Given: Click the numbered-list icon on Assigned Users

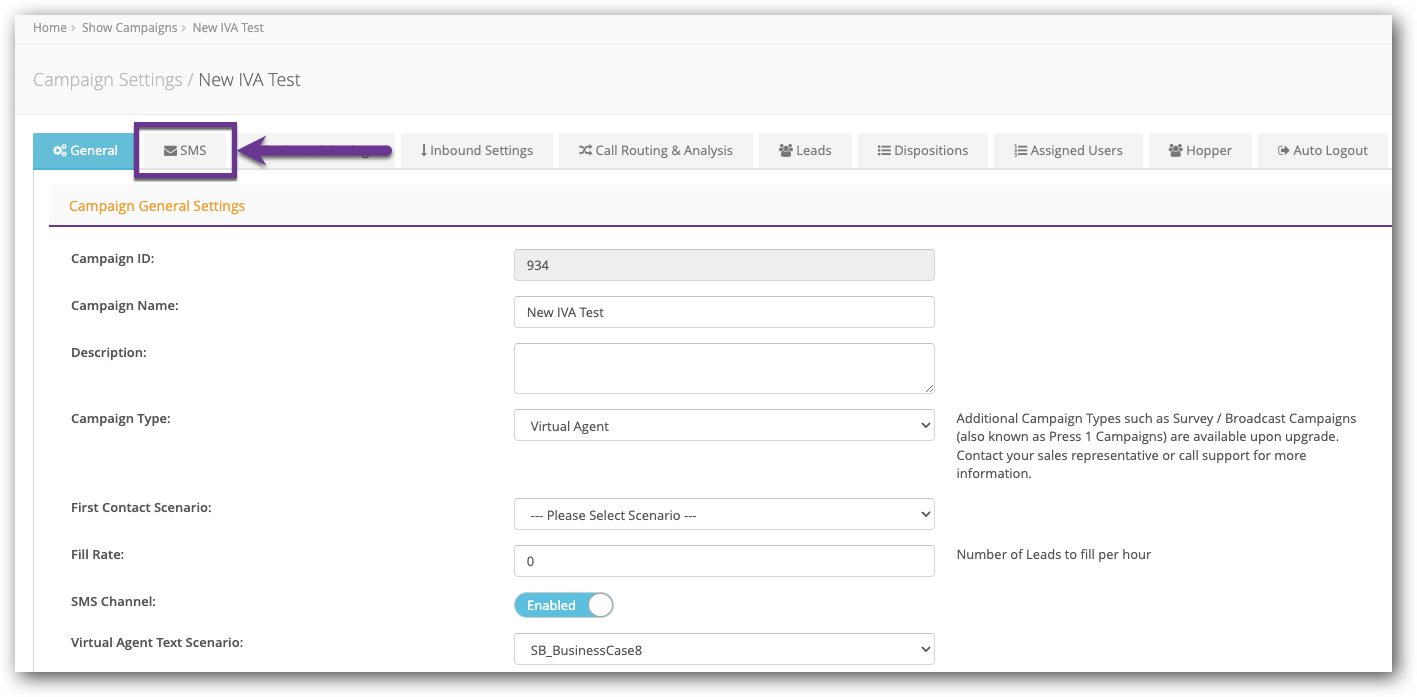Looking at the screenshot, I should coord(1020,151).
